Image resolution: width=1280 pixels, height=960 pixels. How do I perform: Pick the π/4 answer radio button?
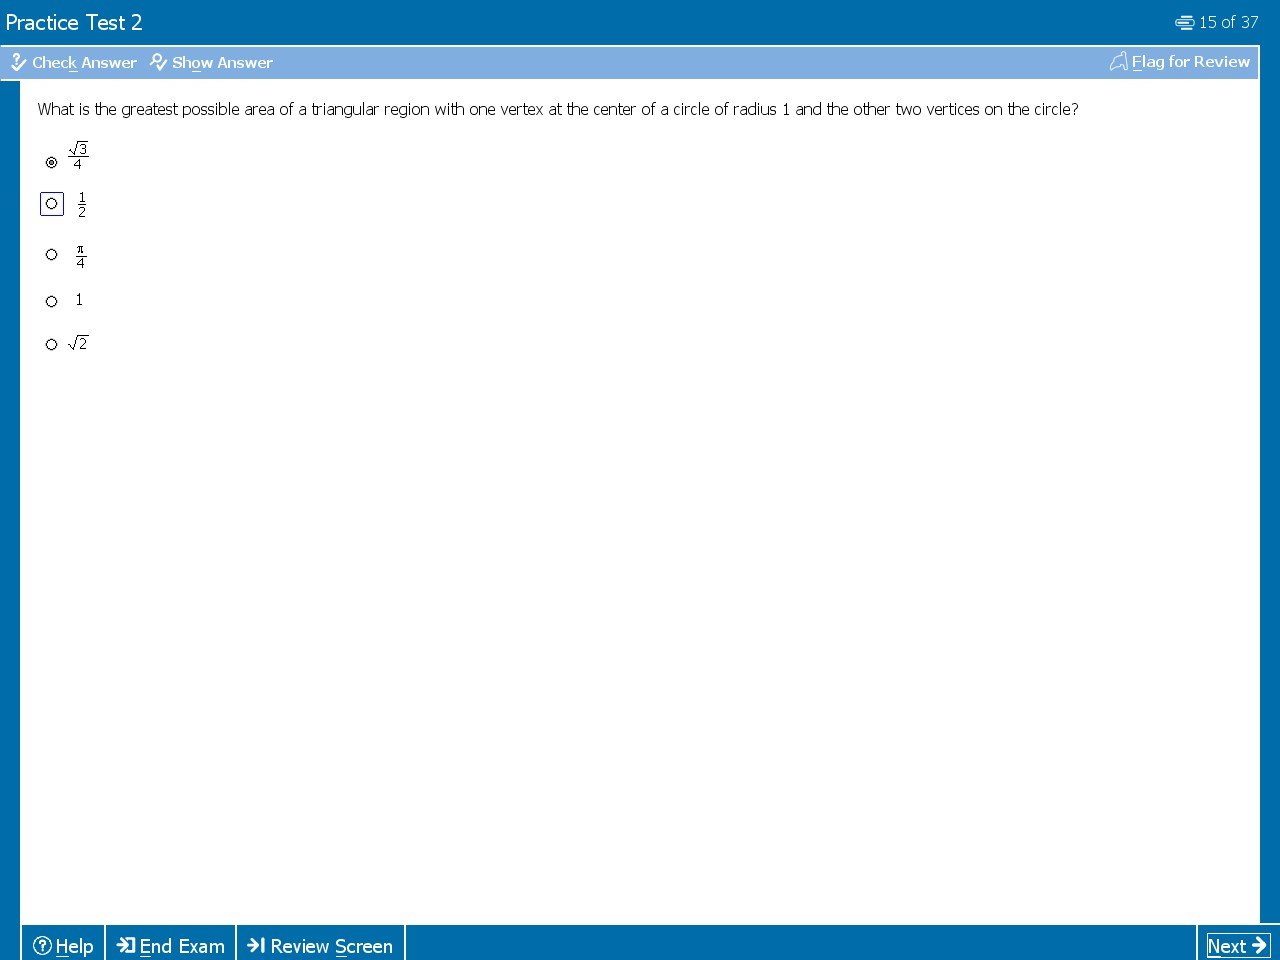tap(52, 255)
